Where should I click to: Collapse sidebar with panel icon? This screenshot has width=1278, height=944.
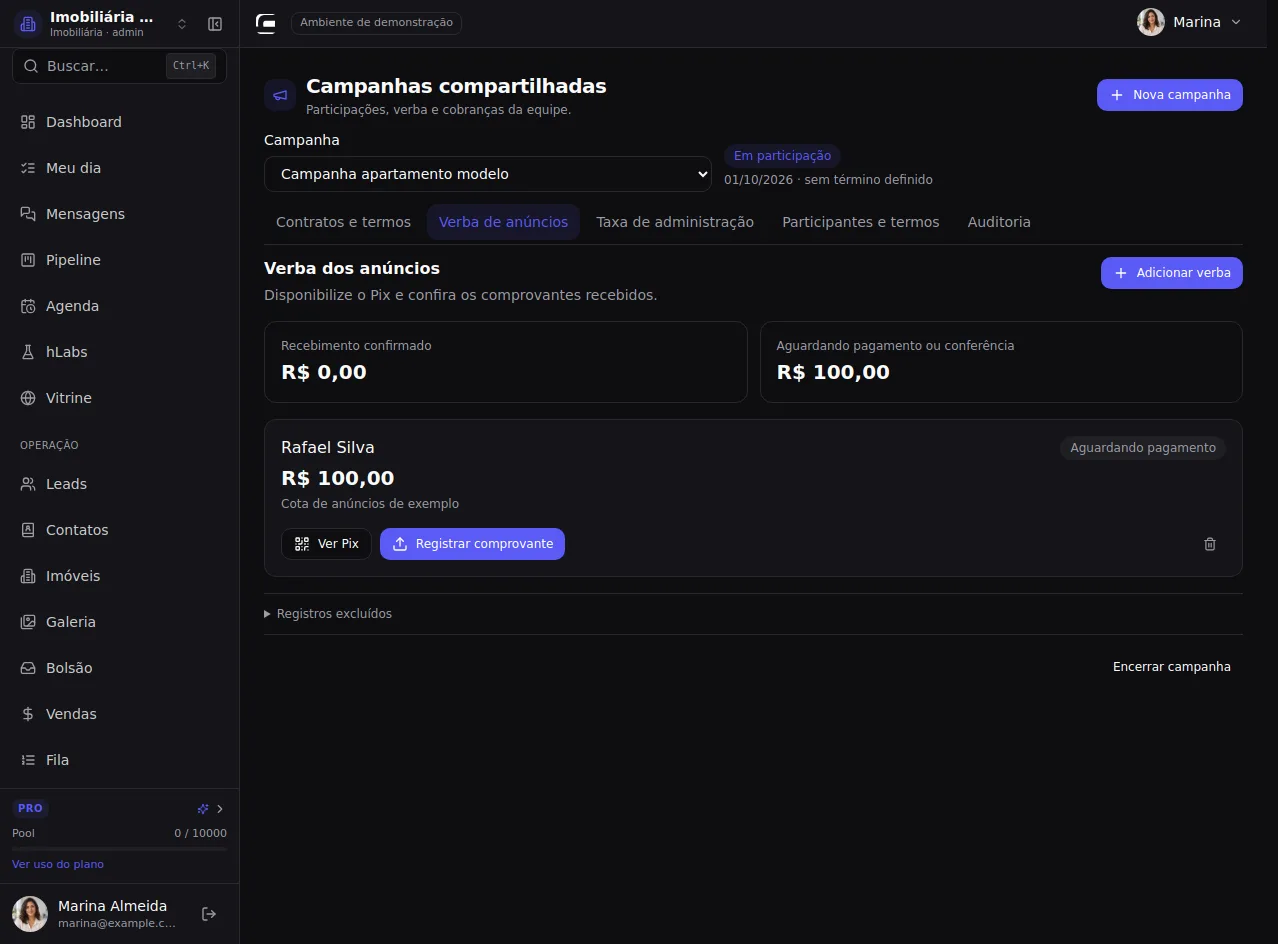tap(215, 24)
